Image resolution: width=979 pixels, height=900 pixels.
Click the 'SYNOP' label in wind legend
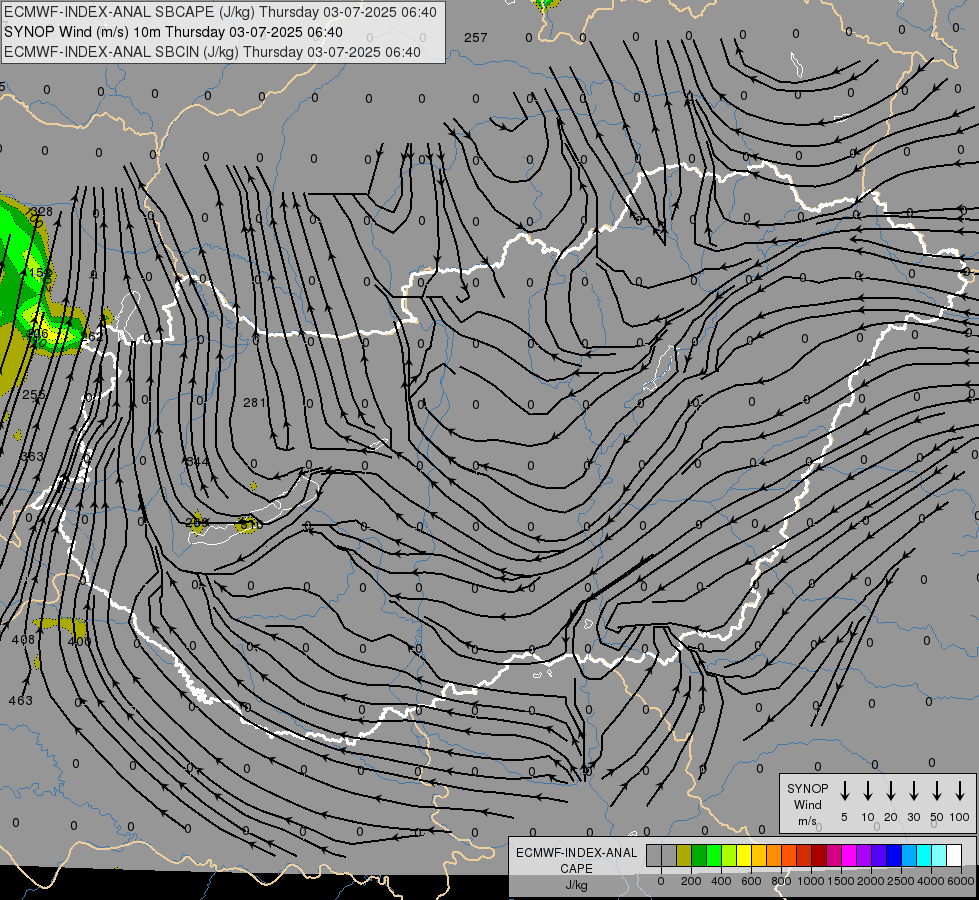[x=807, y=788]
